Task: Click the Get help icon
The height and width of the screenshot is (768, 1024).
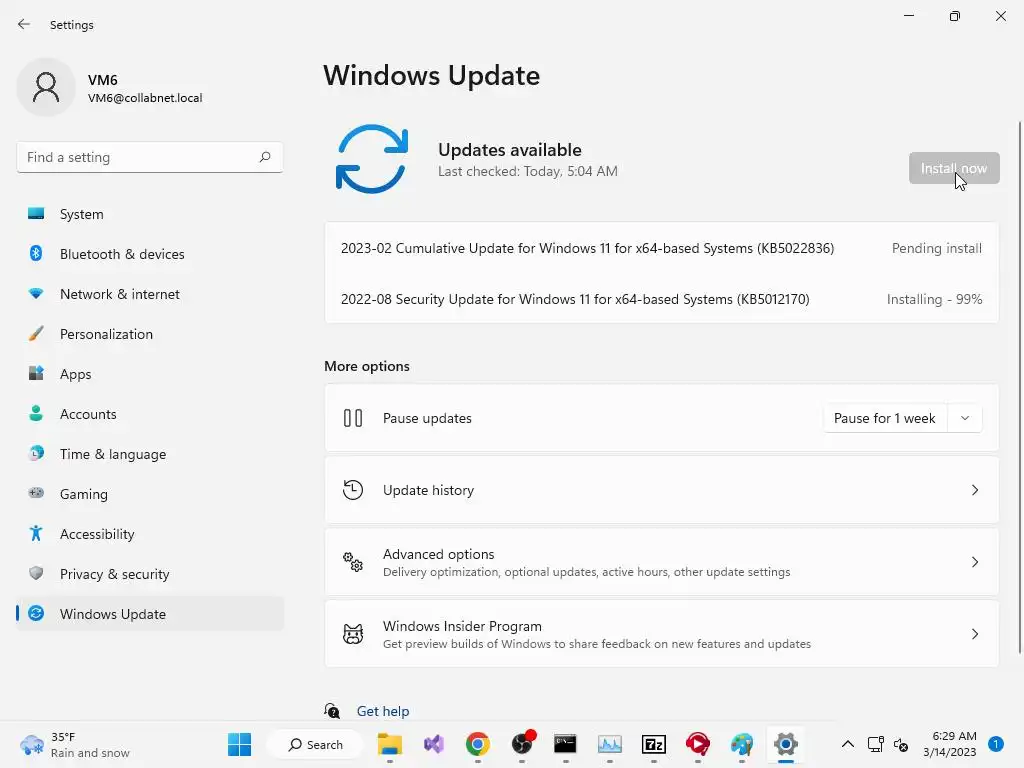Action: (332, 711)
